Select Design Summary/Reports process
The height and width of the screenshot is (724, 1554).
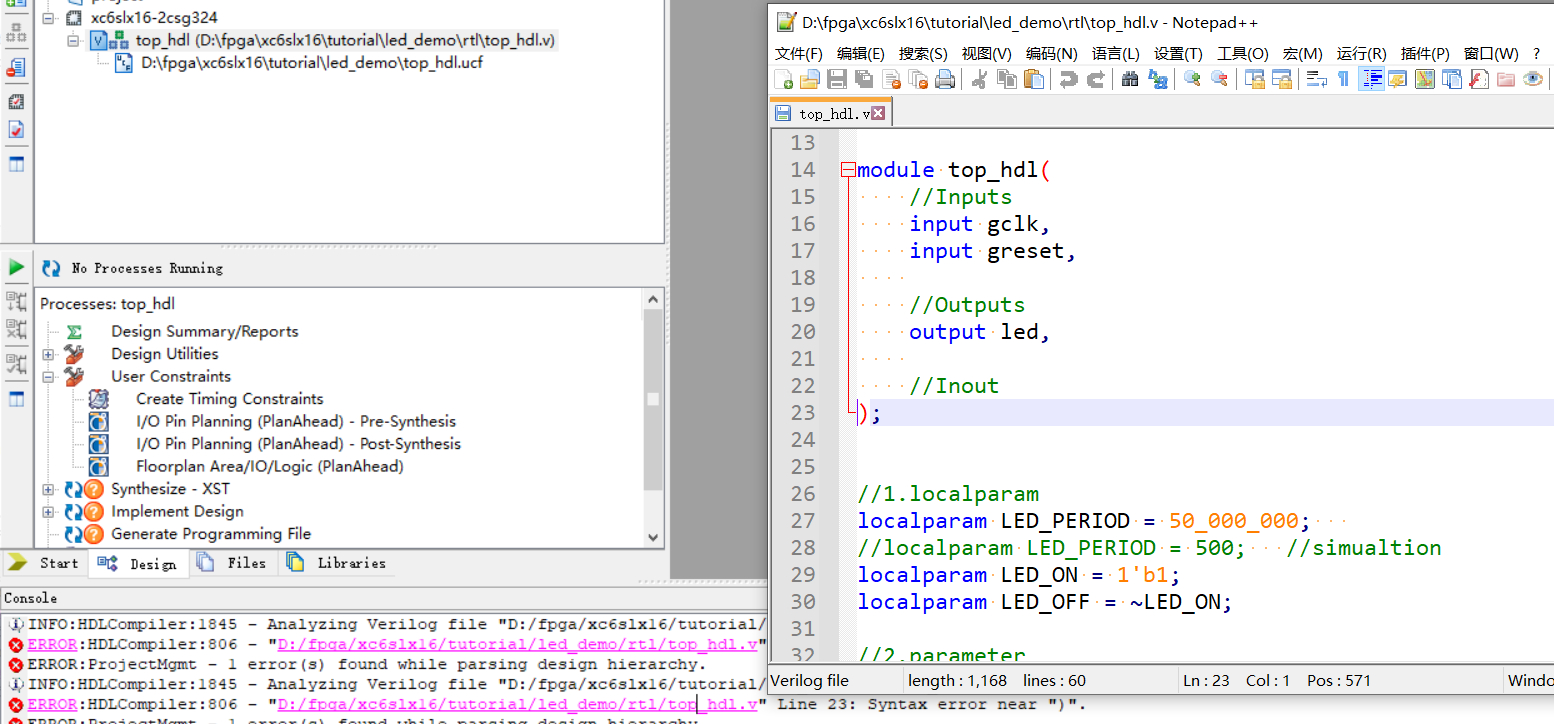click(204, 331)
